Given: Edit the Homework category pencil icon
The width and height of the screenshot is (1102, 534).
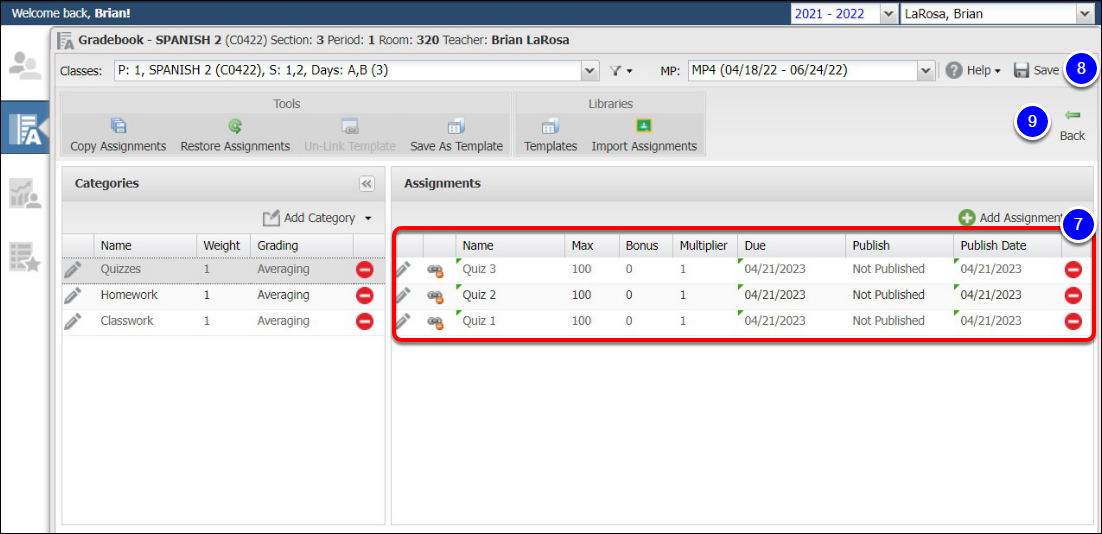Looking at the screenshot, I should click(x=73, y=295).
